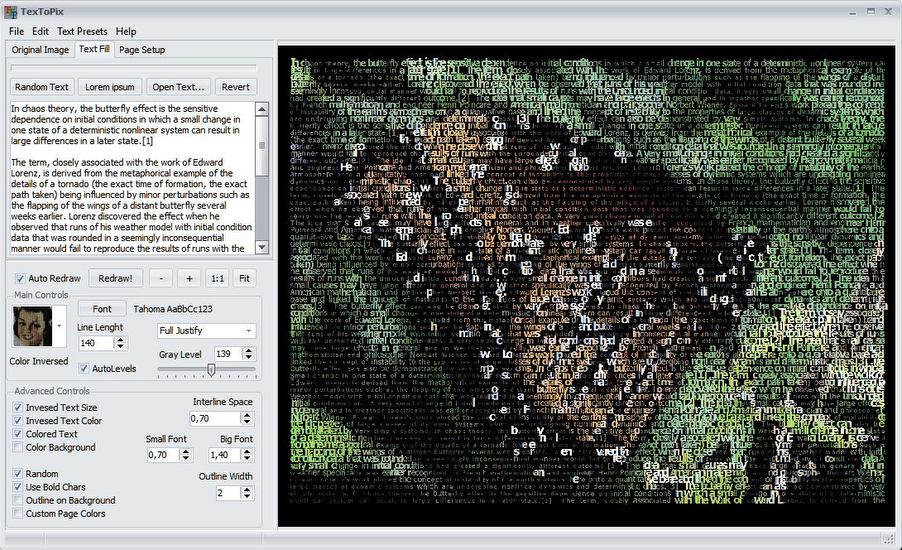Image resolution: width=902 pixels, height=550 pixels.
Task: Click the Big Font value field
Action: point(225,454)
